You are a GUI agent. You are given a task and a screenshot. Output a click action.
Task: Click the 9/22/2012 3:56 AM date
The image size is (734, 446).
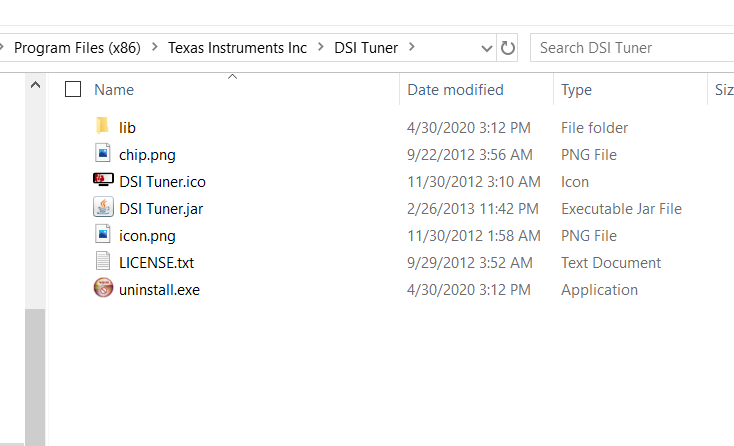click(470, 155)
